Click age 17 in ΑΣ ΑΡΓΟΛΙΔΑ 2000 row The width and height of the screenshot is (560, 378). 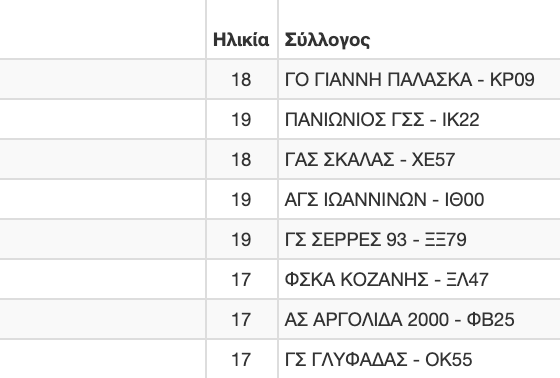[x=241, y=319]
